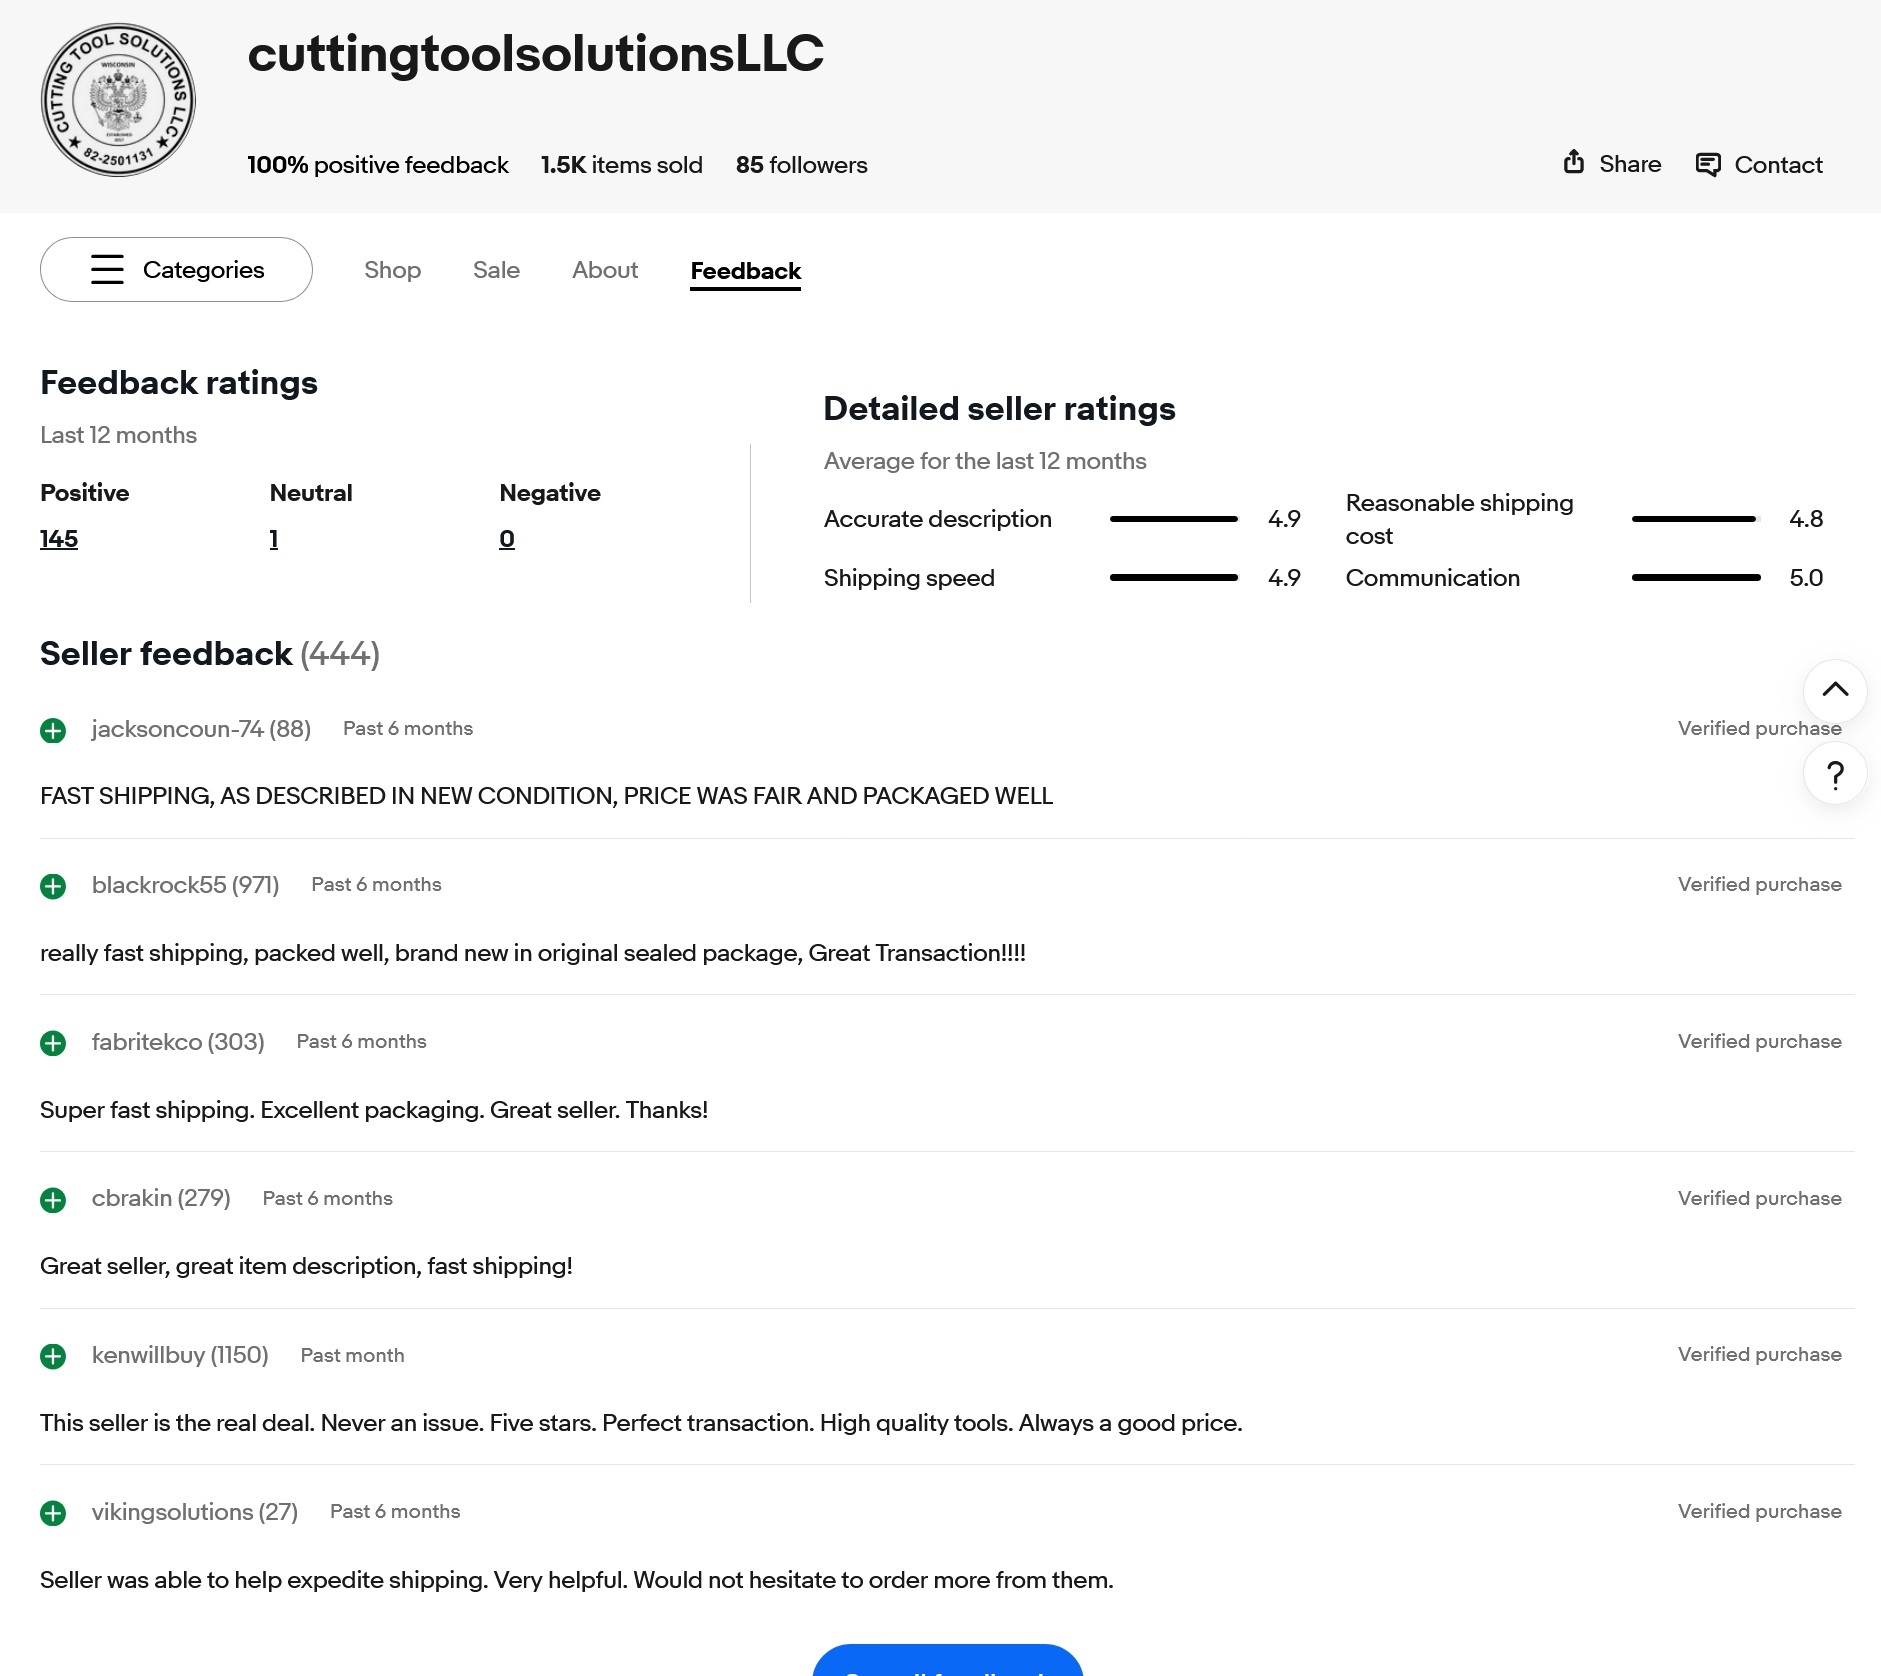Click the positive icon beside fabritekco
Image resolution: width=1881 pixels, height=1676 pixels.
click(x=53, y=1044)
